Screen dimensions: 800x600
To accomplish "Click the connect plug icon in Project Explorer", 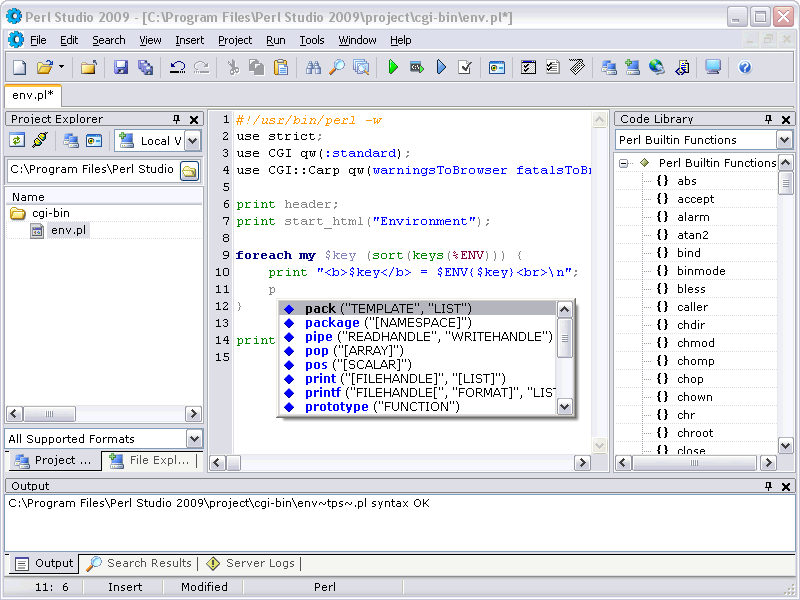I will pyautogui.click(x=40, y=141).
